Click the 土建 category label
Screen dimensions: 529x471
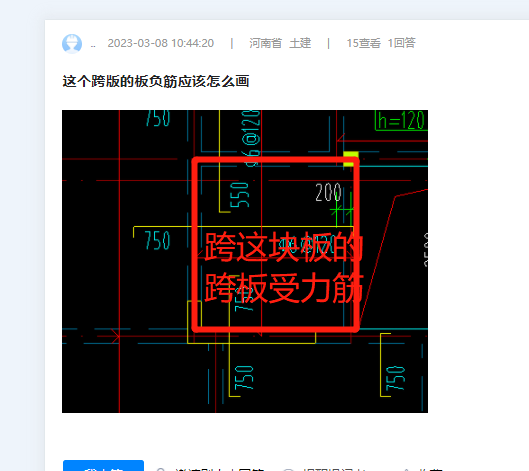[x=300, y=43]
